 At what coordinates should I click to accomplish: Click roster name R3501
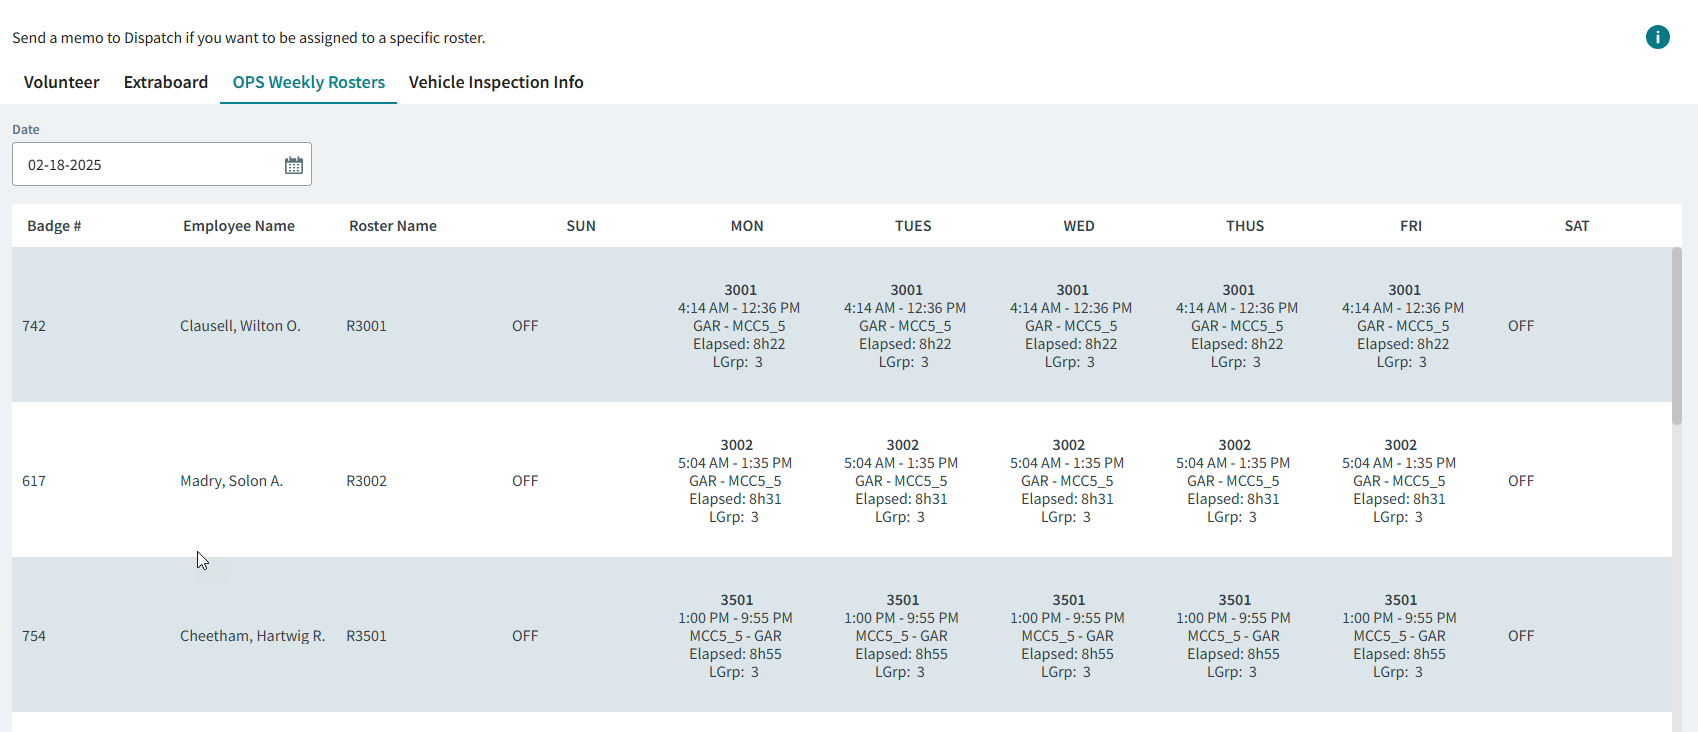[x=366, y=636]
